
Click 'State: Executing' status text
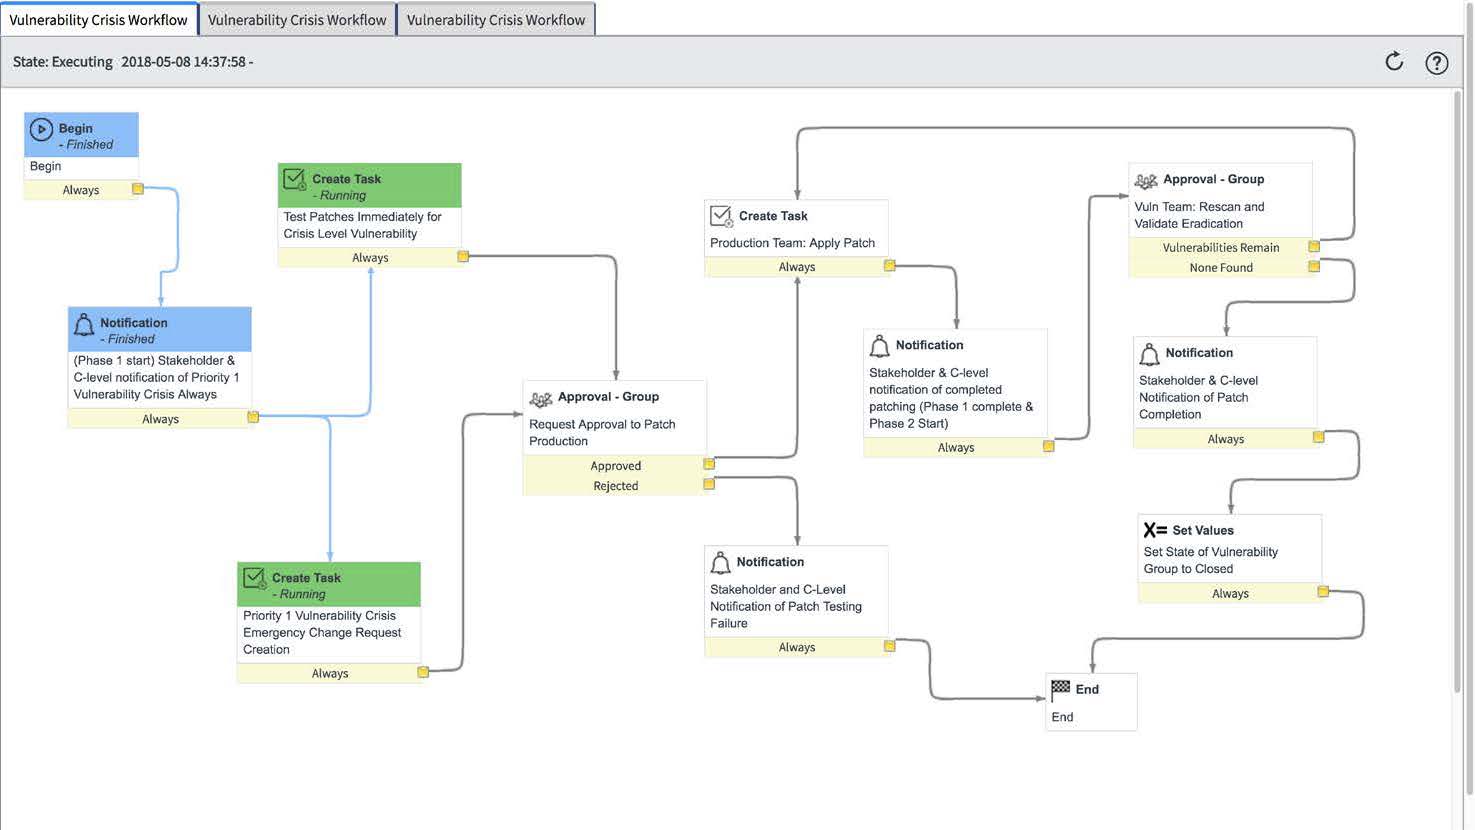pos(63,62)
